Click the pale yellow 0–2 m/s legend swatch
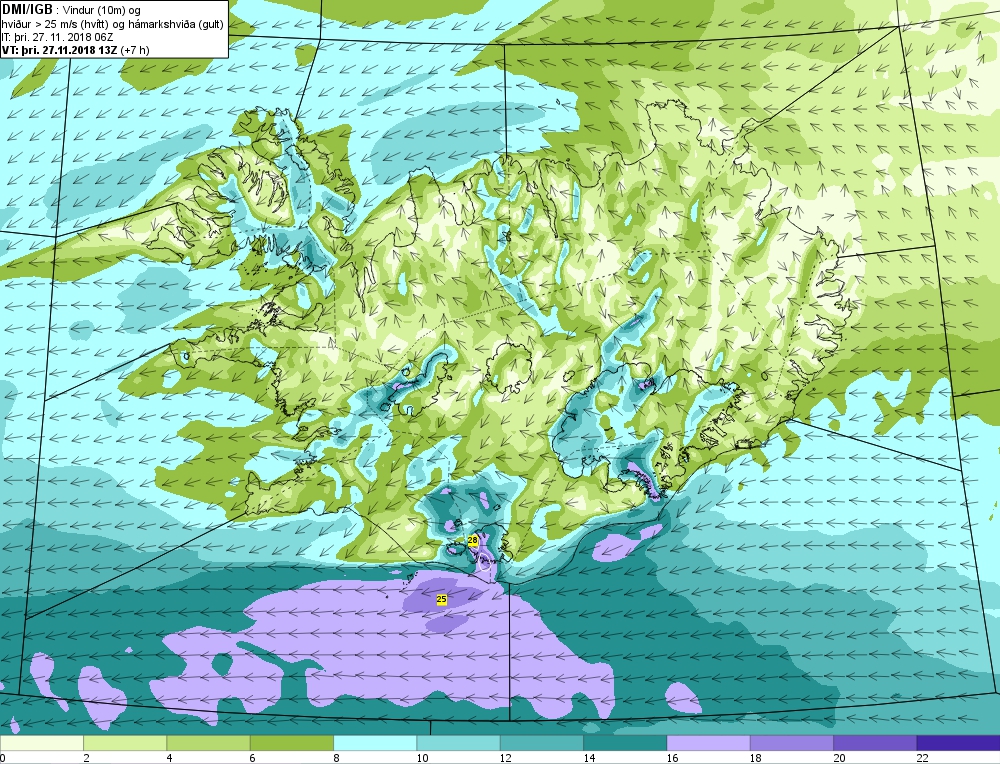The height and width of the screenshot is (764, 1000). click(x=41, y=743)
